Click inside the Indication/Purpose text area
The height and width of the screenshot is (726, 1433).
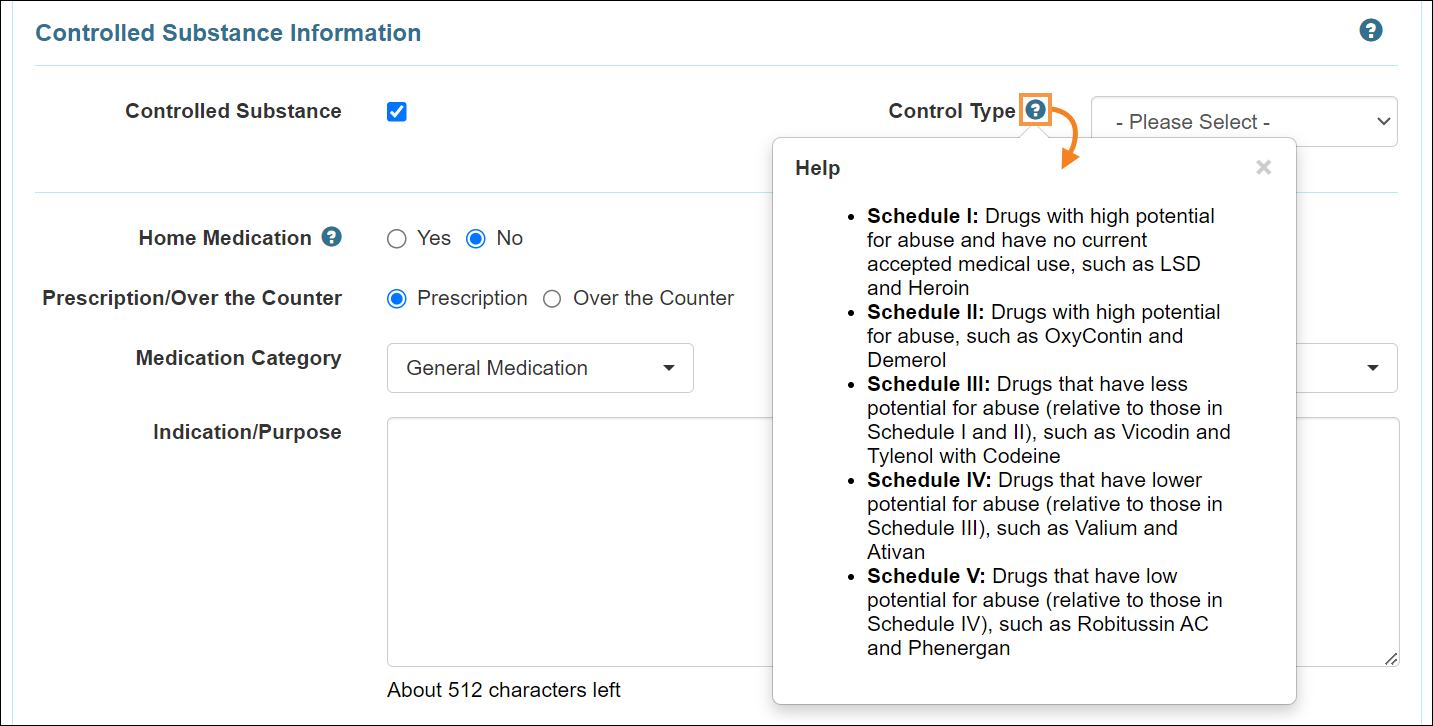(580, 540)
